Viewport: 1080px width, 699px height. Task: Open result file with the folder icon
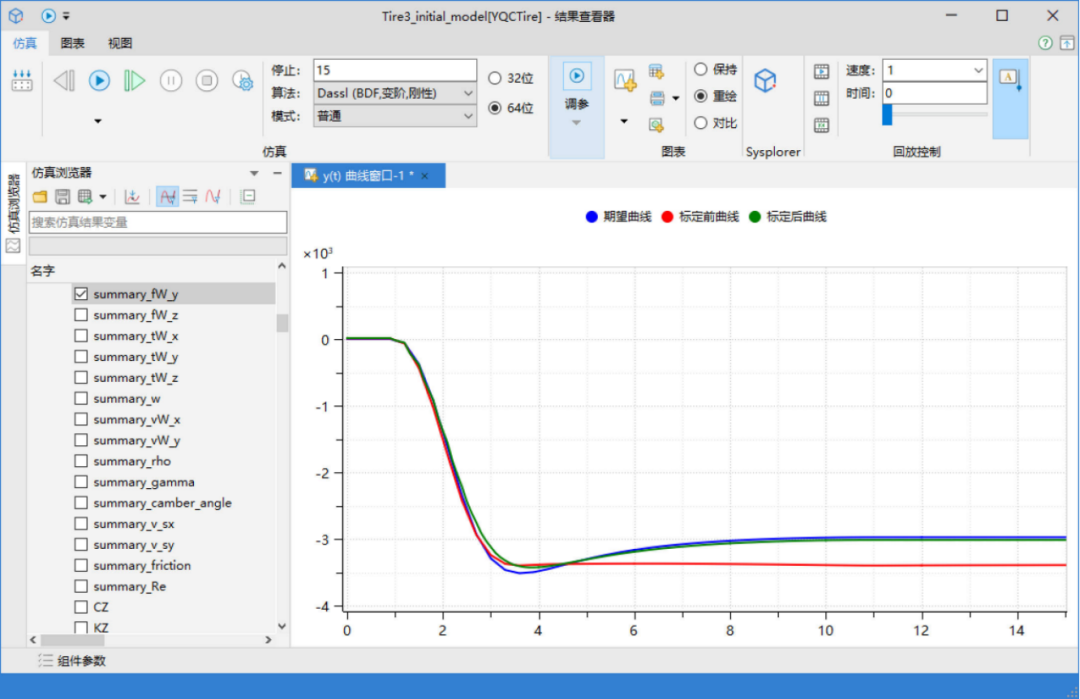coord(40,197)
